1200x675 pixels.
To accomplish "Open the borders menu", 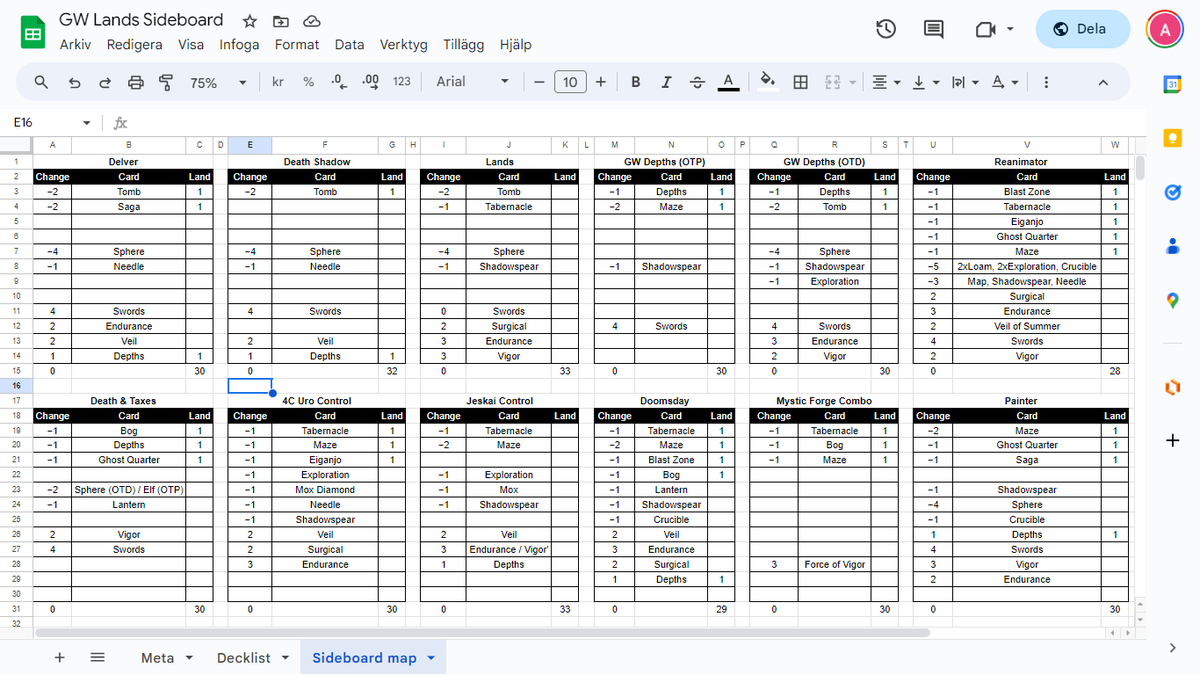I will point(800,82).
